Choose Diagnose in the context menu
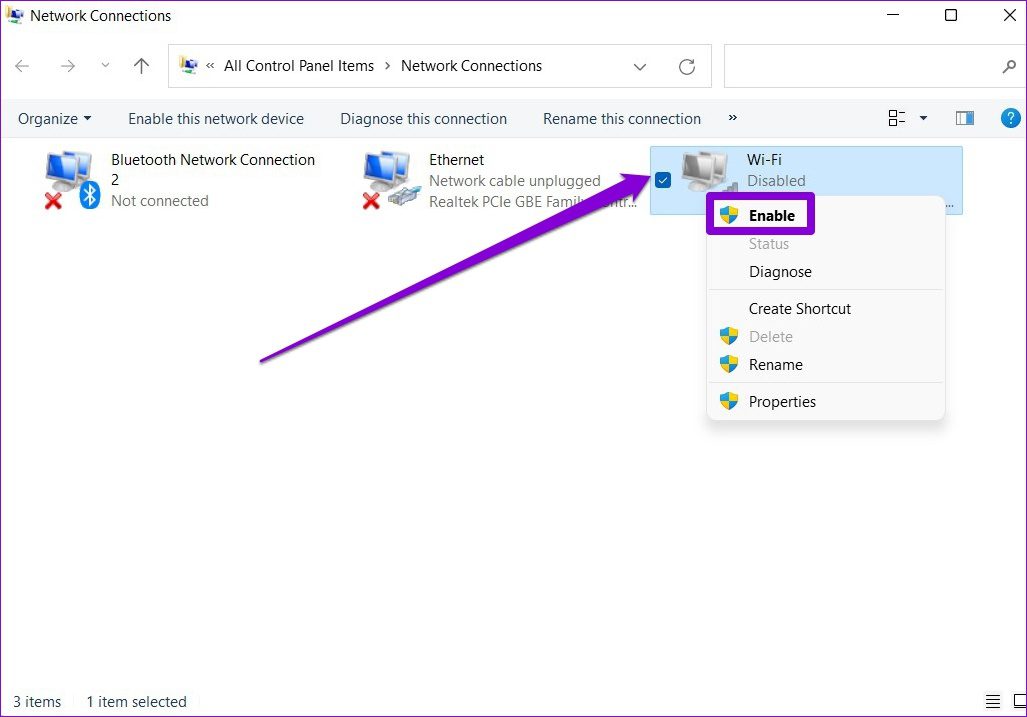The height and width of the screenshot is (717, 1027). (x=780, y=272)
